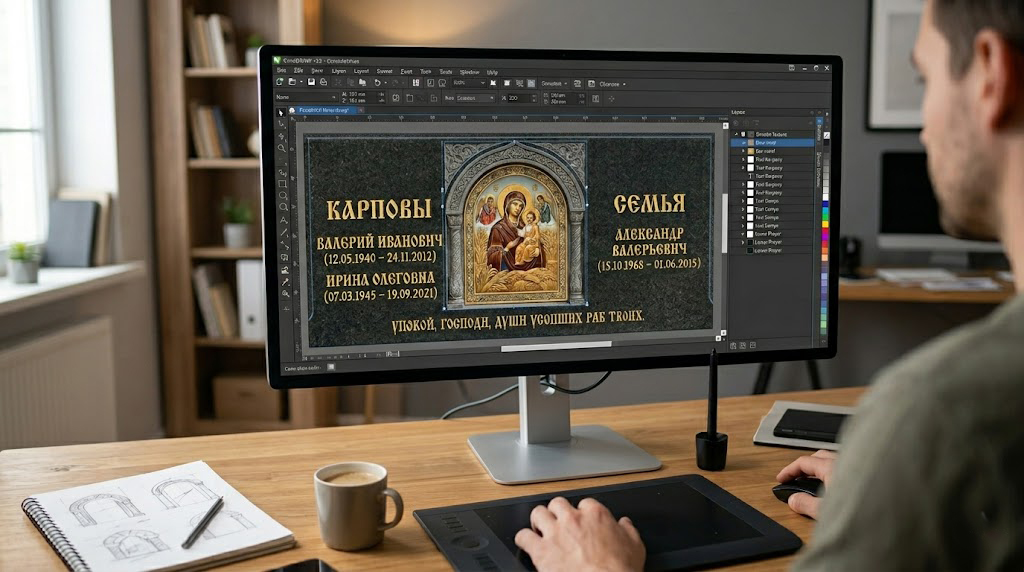Viewport: 1024px width, 572px height.
Task: Pick the green swatch in color palette
Action: pos(825,217)
